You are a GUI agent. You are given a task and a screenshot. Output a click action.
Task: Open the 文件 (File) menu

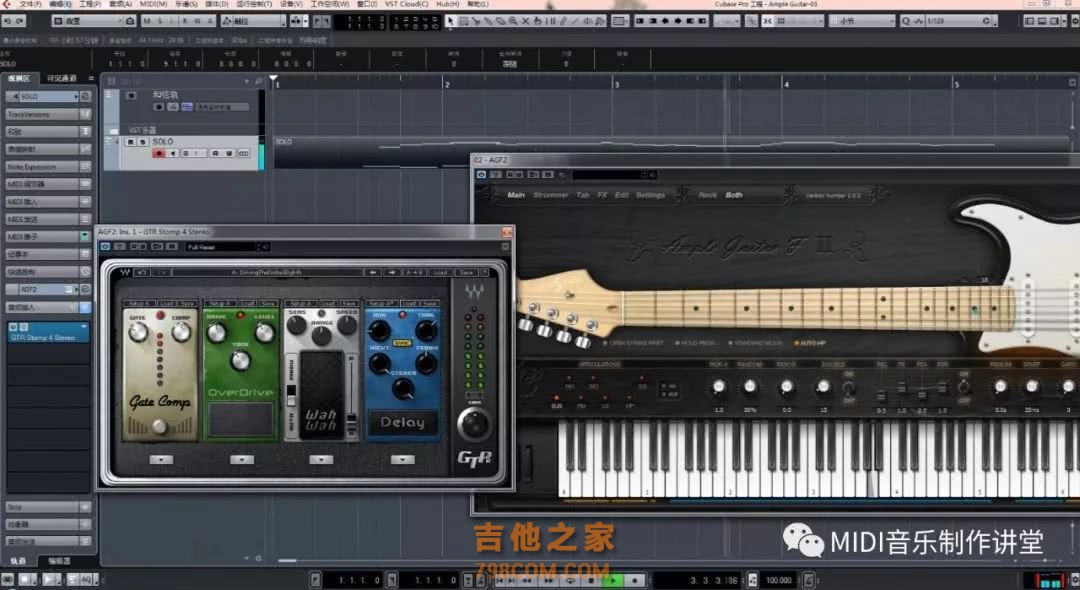30,4
